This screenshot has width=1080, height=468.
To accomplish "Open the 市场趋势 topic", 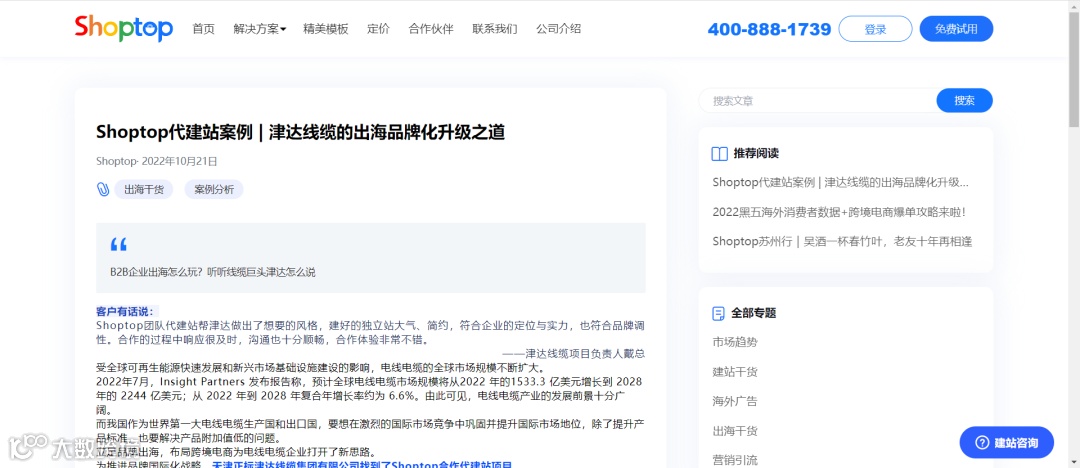I will pos(735,343).
